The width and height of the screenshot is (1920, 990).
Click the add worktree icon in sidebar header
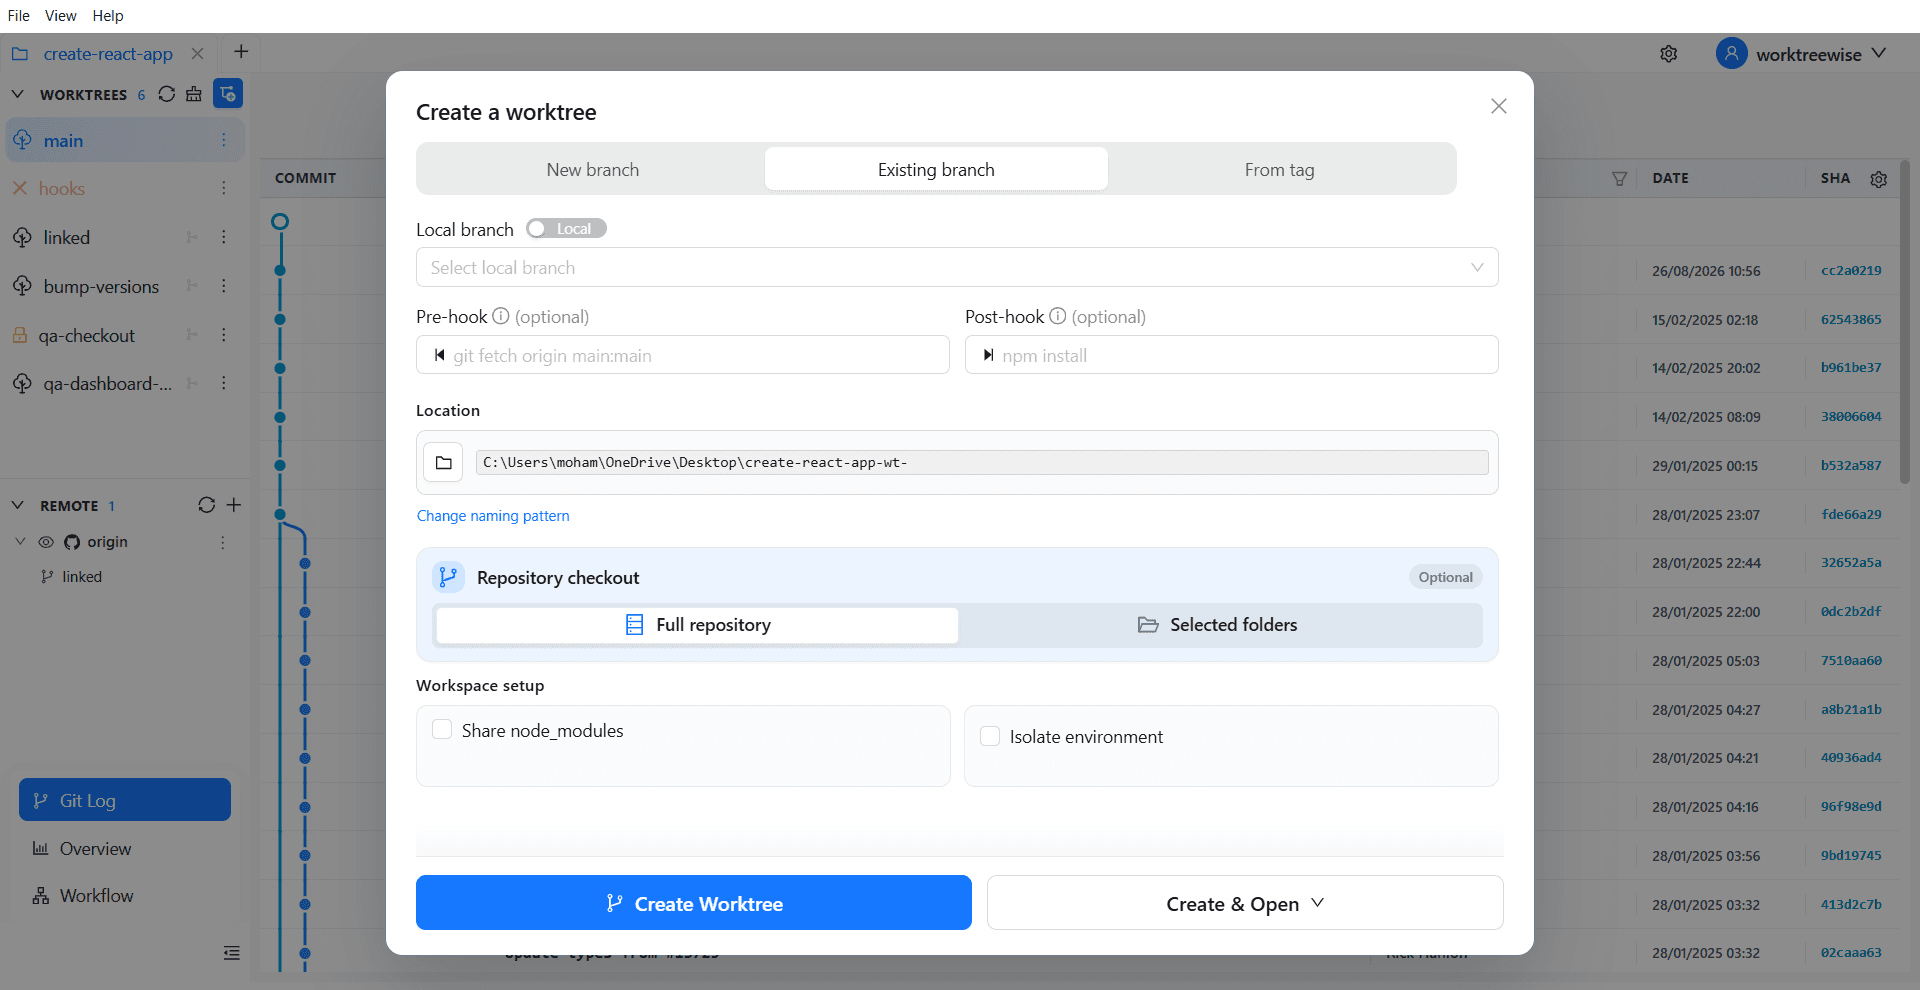tap(228, 94)
